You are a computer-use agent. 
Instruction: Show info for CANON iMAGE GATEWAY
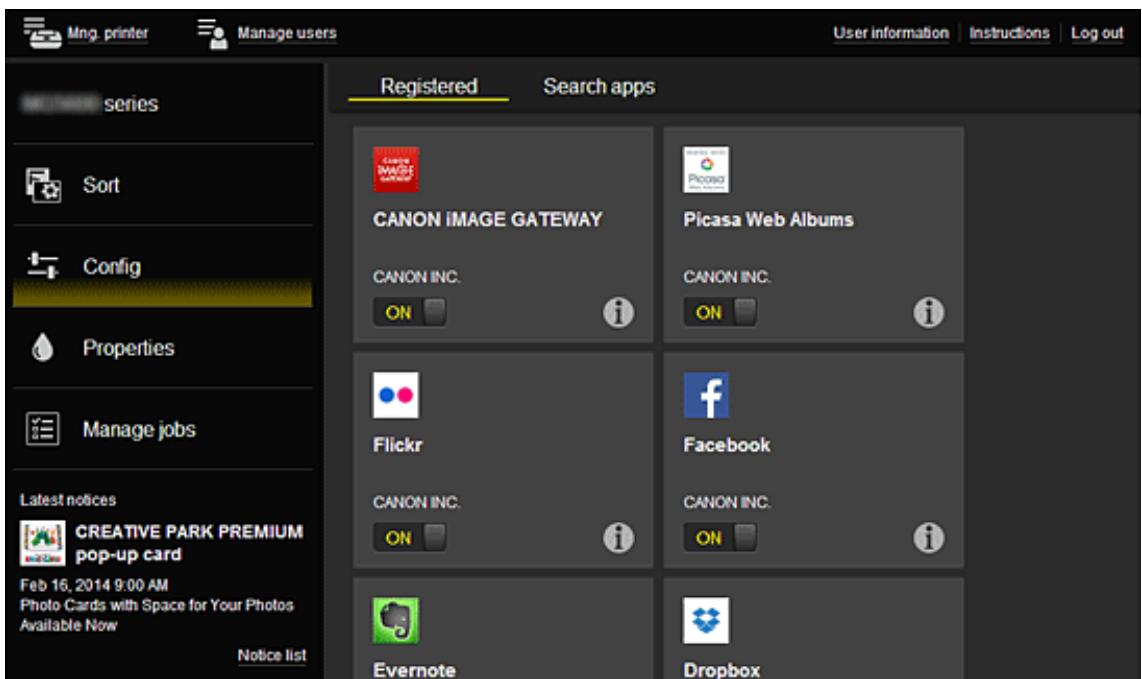pyautogui.click(x=618, y=313)
